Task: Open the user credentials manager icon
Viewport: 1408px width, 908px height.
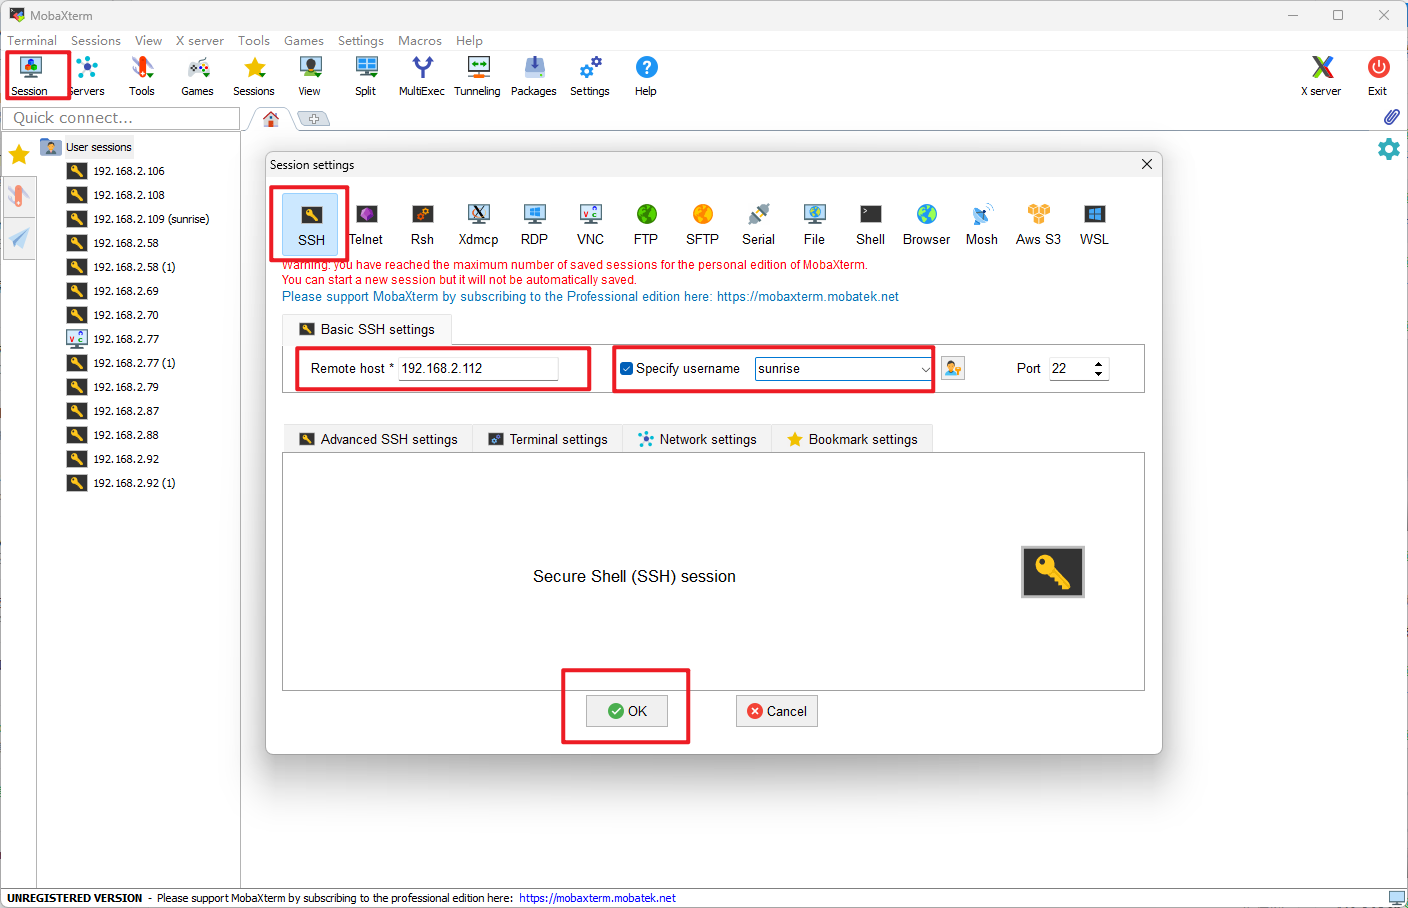Action: tap(953, 369)
